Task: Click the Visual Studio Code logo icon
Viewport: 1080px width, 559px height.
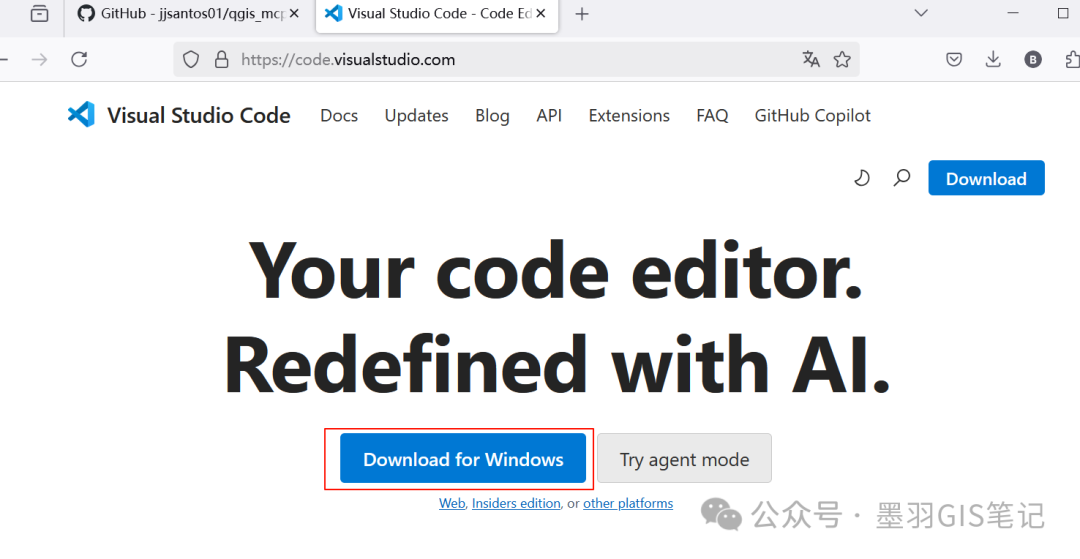Action: 81,115
